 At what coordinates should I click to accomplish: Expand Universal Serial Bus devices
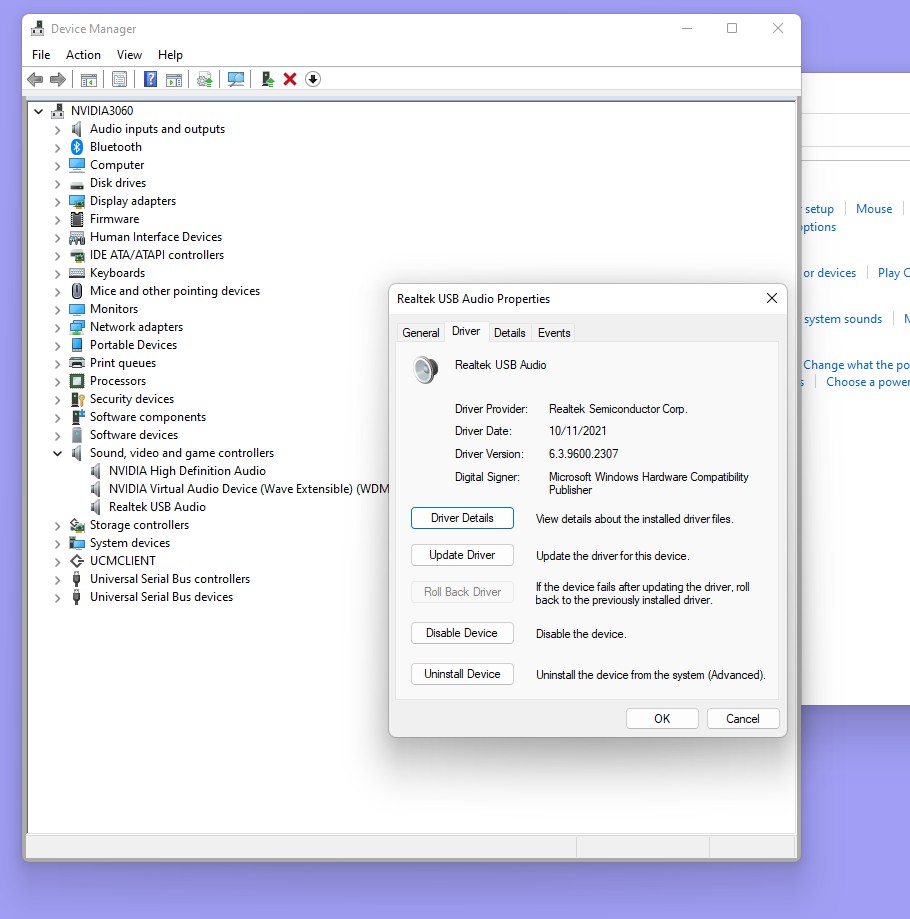point(57,598)
